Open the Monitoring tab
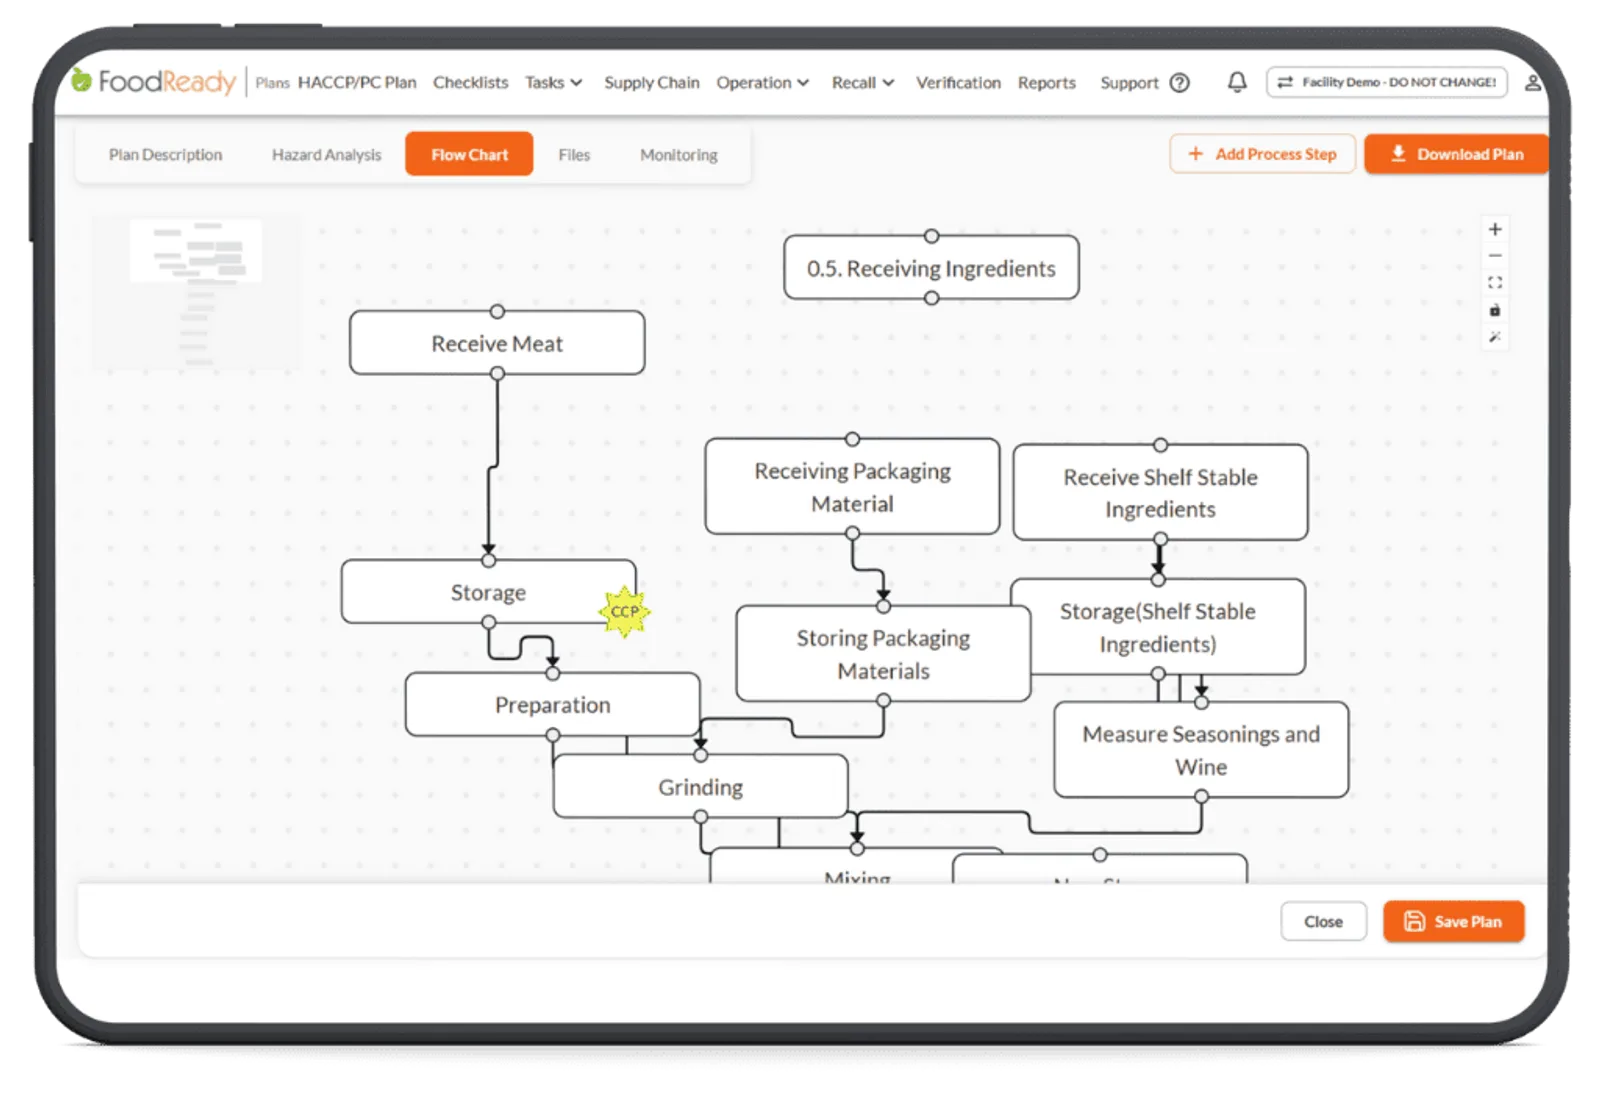 pyautogui.click(x=678, y=155)
